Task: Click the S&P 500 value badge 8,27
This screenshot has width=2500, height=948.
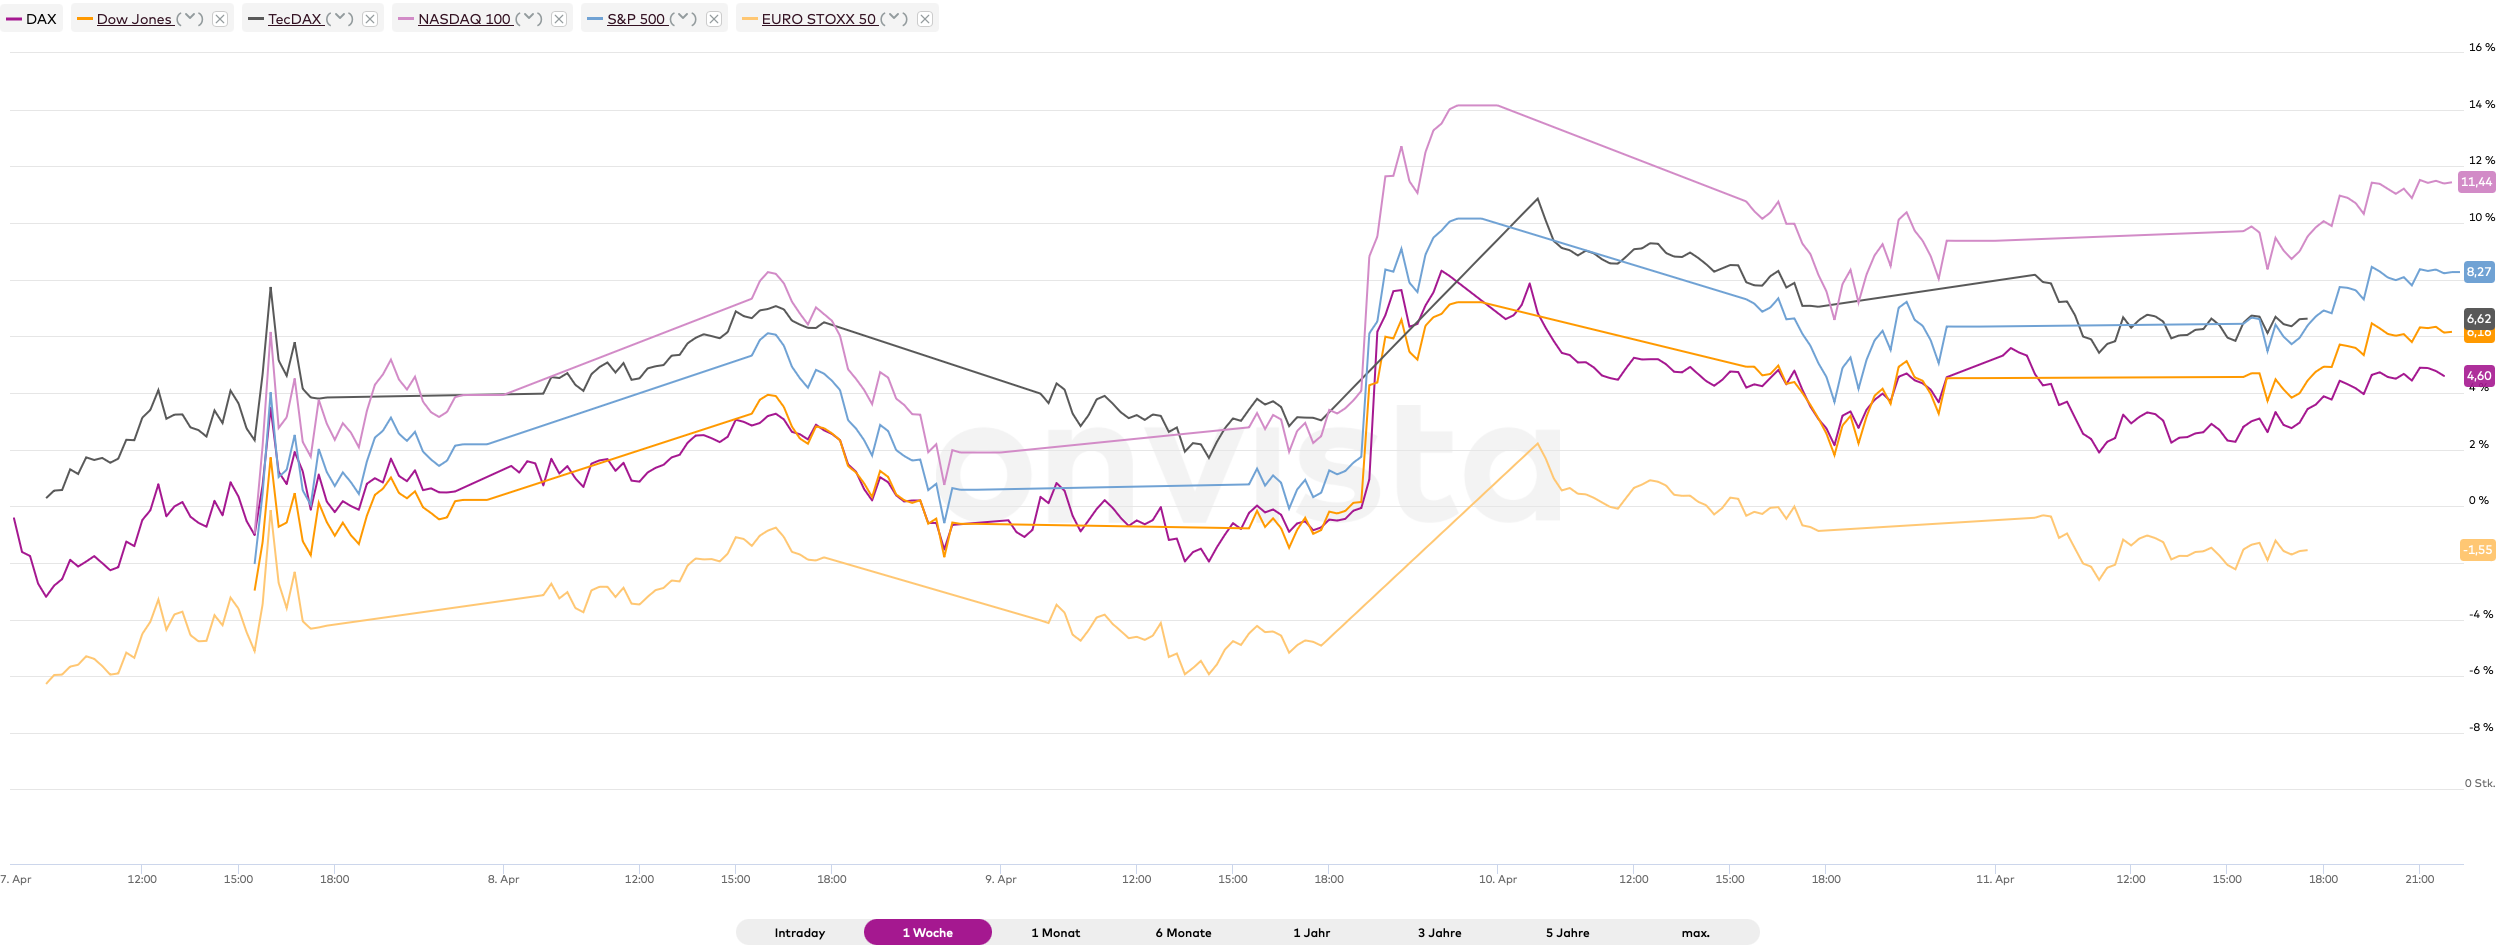Action: coord(2478,272)
